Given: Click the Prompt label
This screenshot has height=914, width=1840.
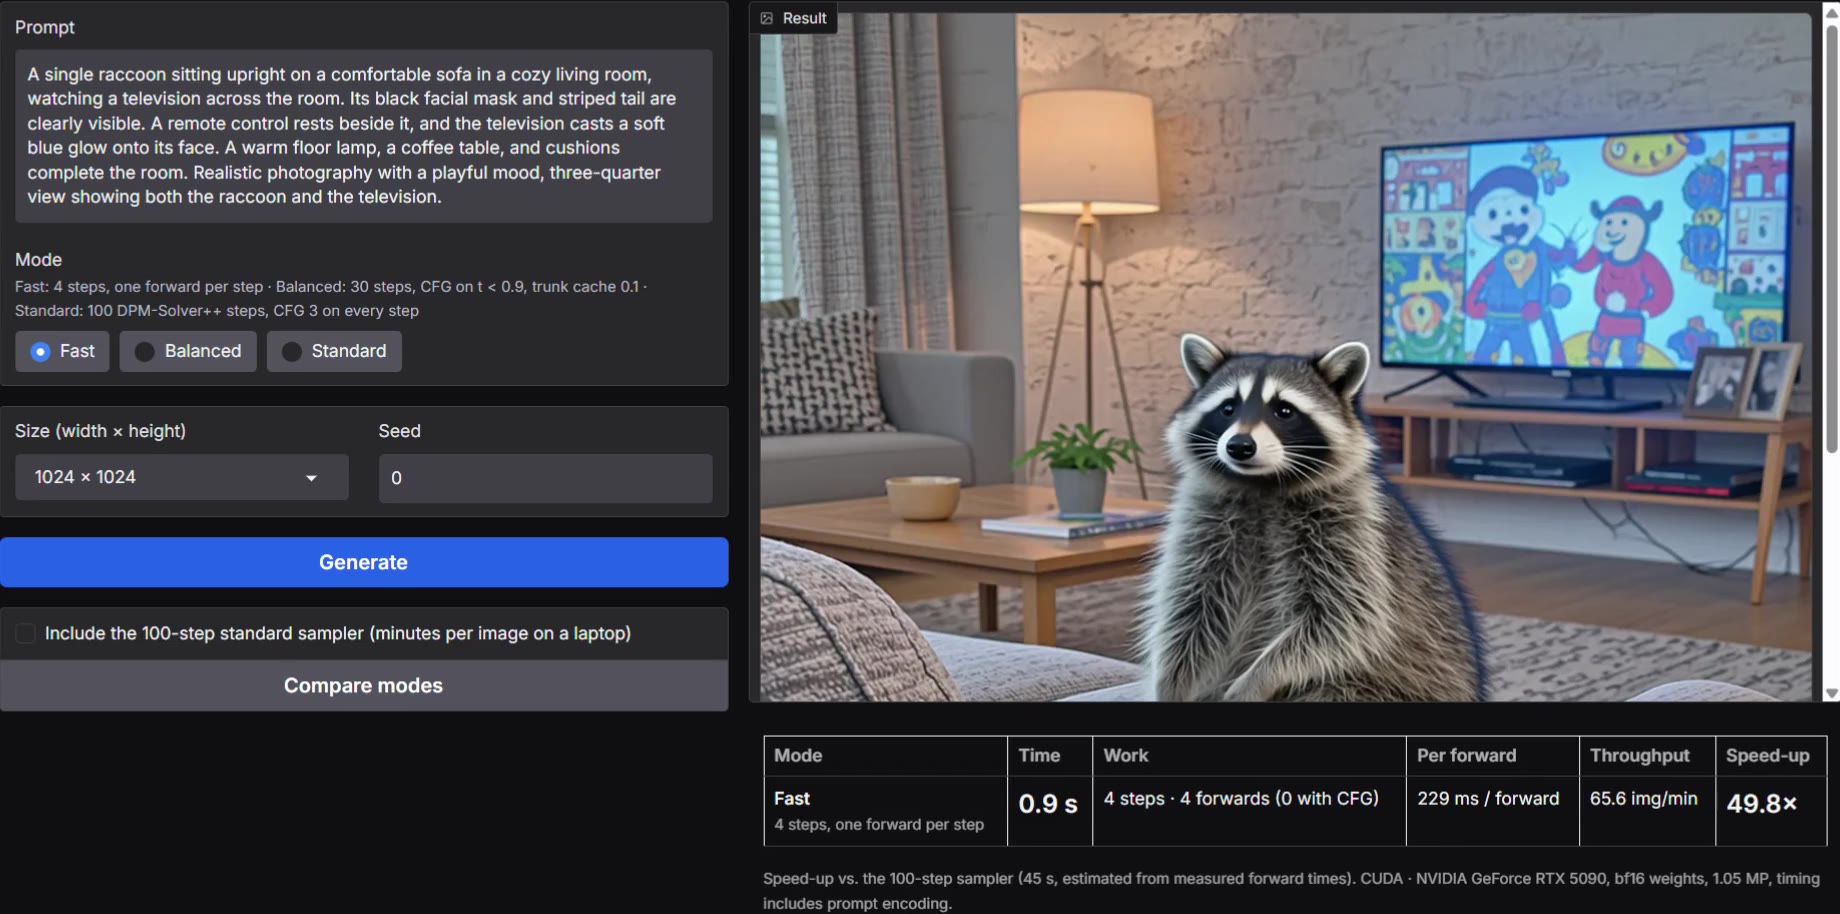Looking at the screenshot, I should (x=45, y=27).
